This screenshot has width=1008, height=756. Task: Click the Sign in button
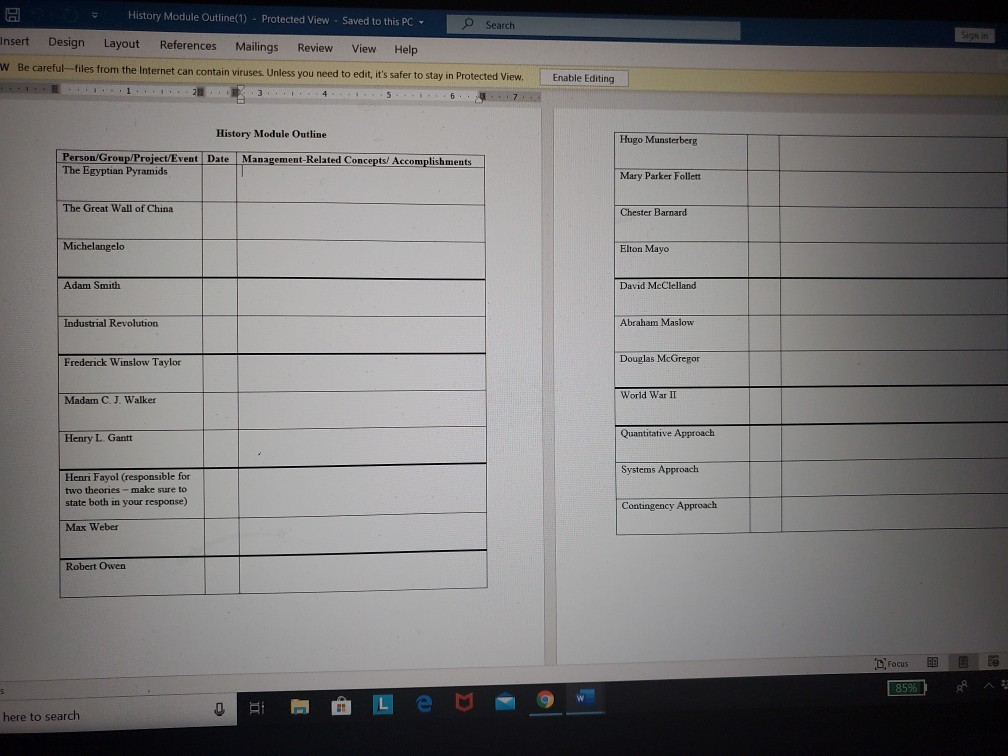974,33
